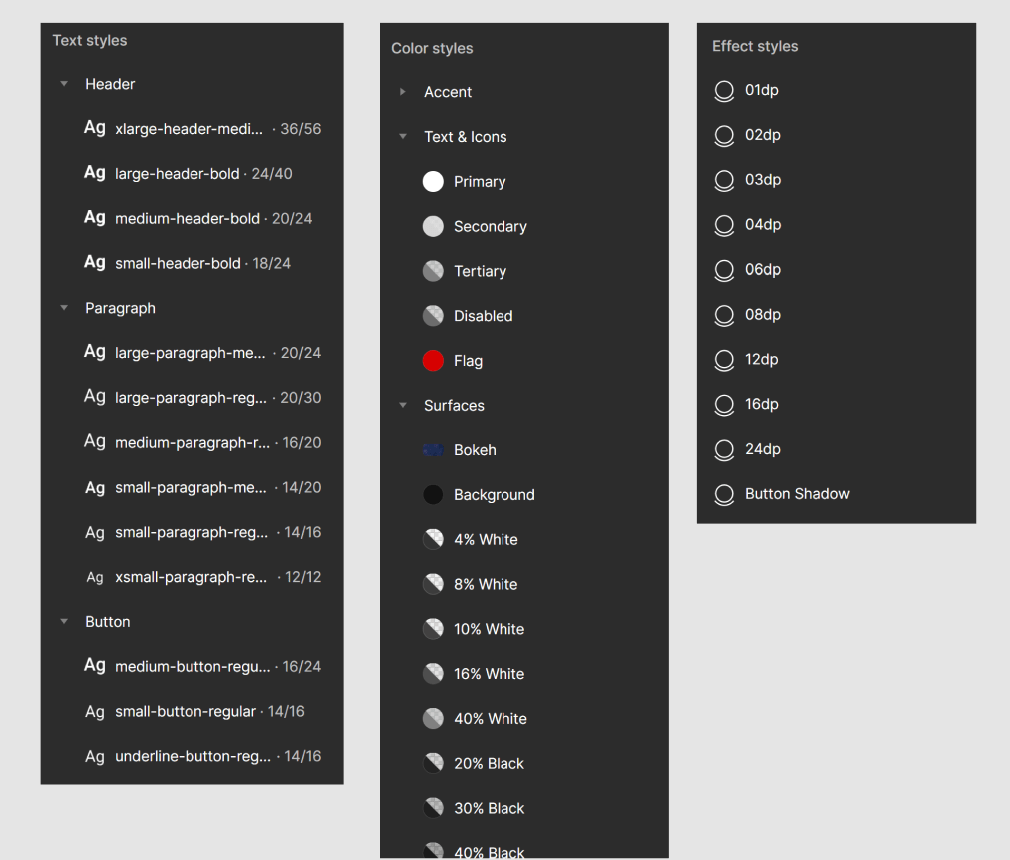This screenshot has width=1010, height=860.
Task: Click the 01dp effect style icon
Action: (724, 91)
